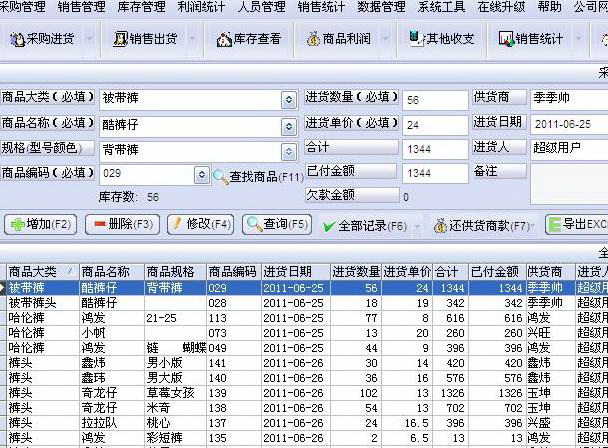Expand the 商品大类 dropdown
The image size is (608, 448).
289,99
